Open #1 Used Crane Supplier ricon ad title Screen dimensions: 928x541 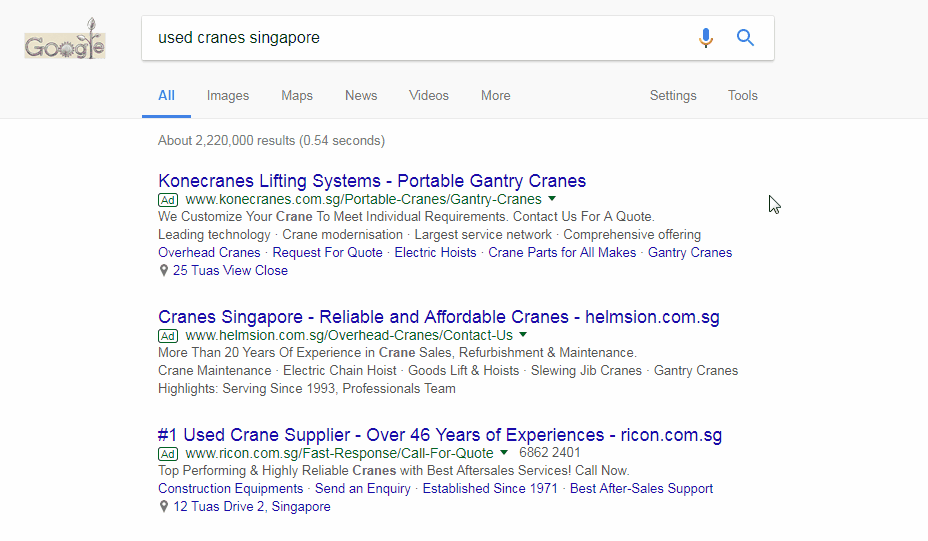(440, 435)
